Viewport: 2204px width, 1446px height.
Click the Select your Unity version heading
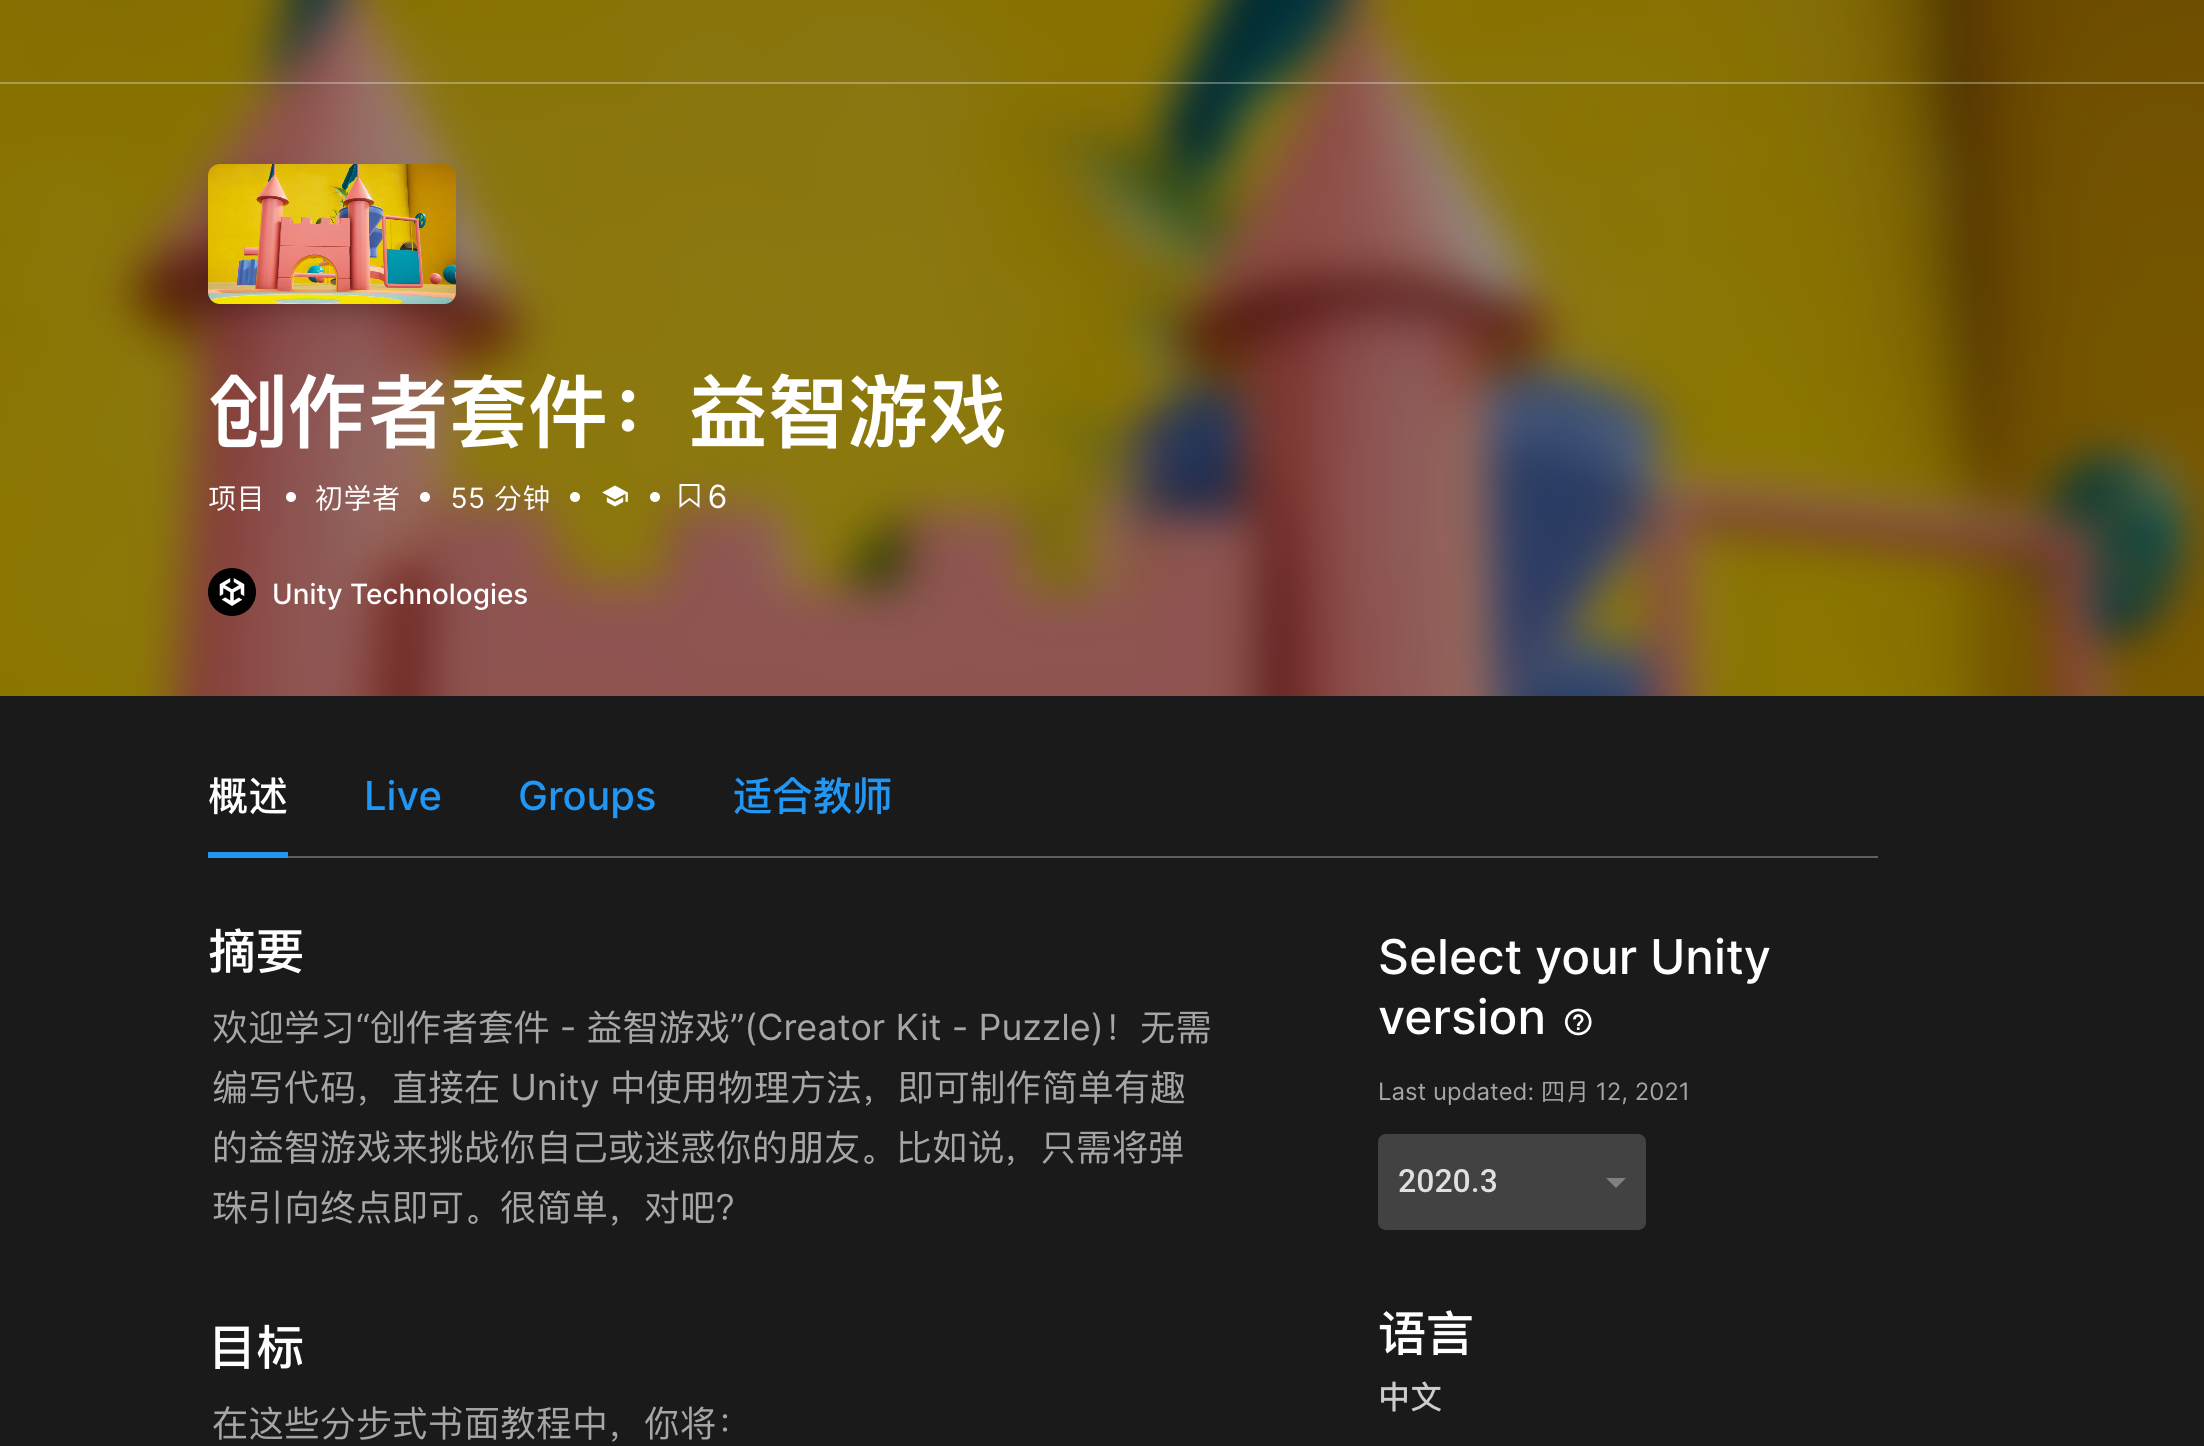pyautogui.click(x=1574, y=987)
